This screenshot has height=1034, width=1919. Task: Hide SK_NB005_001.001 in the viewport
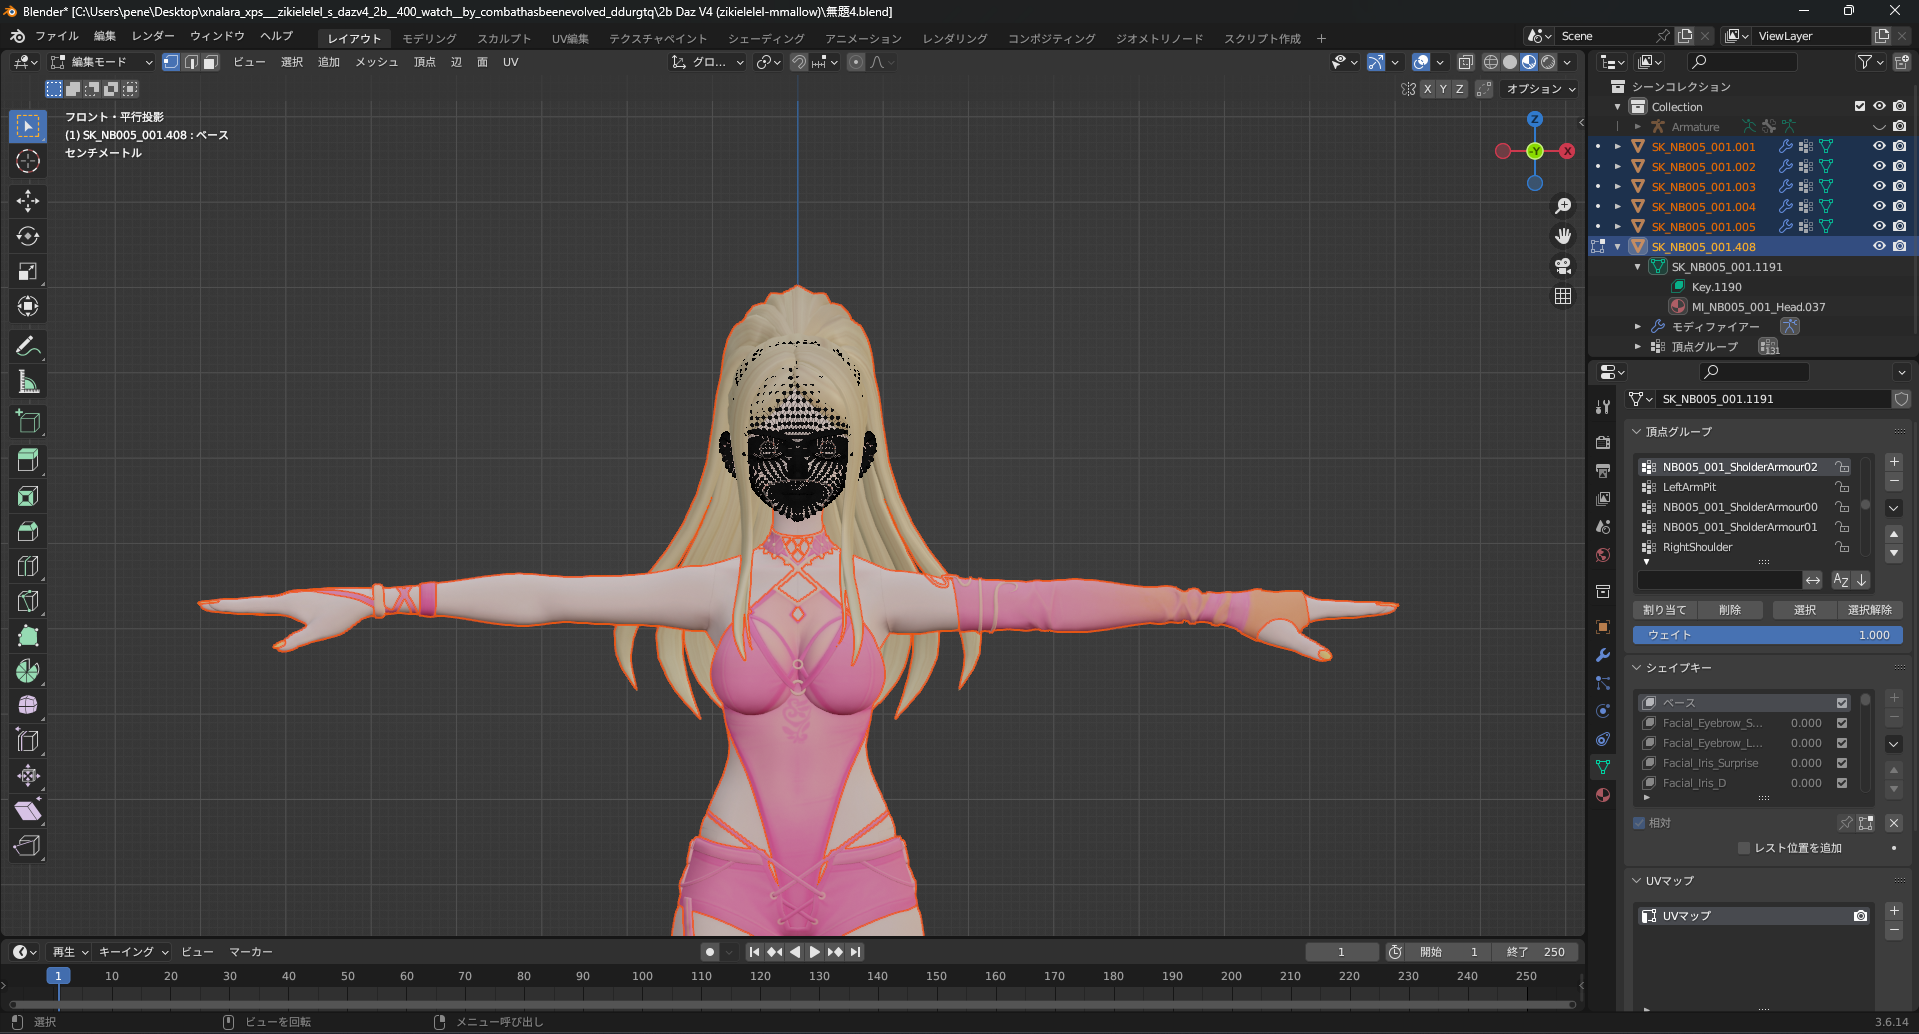tap(1879, 146)
